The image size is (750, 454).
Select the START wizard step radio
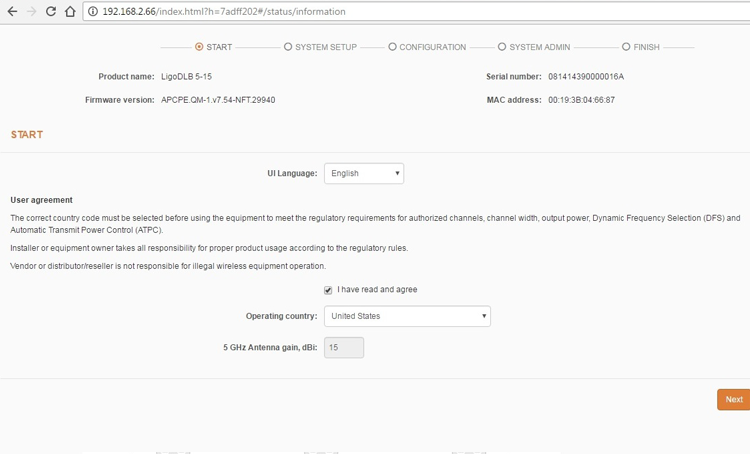tap(199, 47)
